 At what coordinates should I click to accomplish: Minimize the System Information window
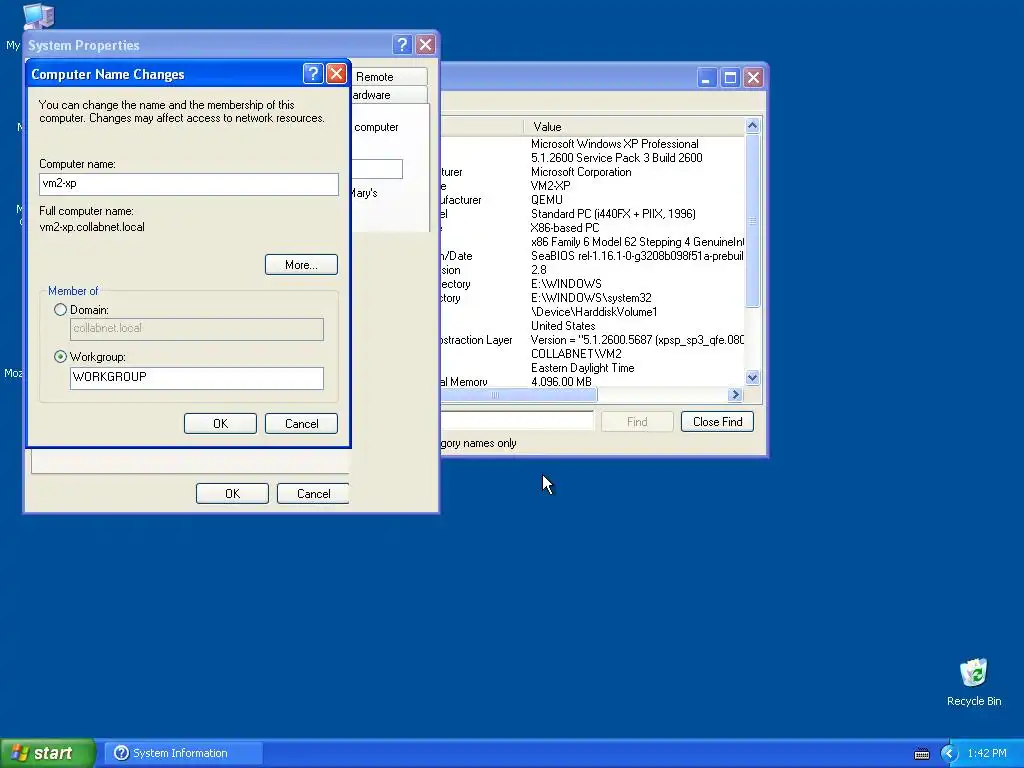(x=707, y=78)
